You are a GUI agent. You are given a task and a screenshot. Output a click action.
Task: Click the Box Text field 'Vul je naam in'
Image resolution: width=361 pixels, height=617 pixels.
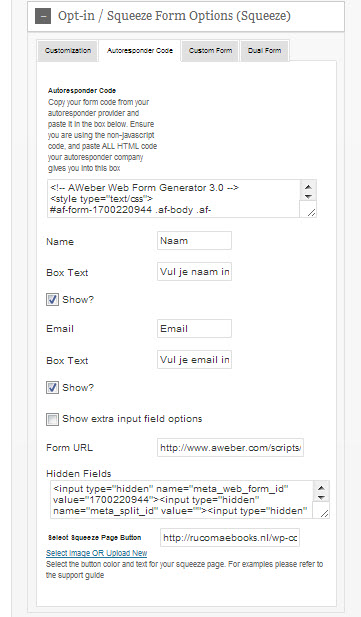coord(194,272)
